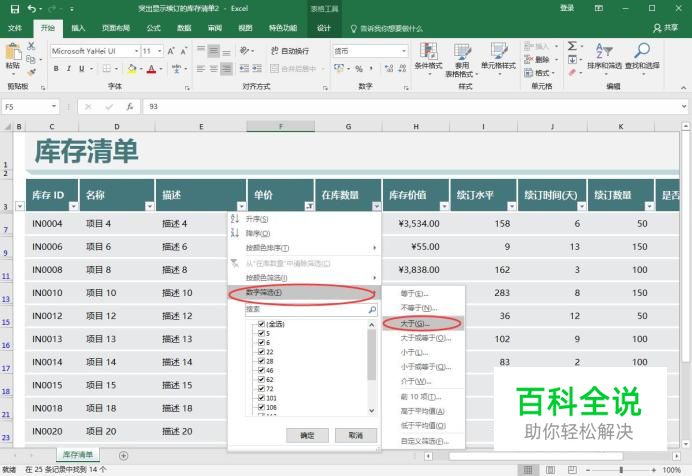Click the 共享 (Share) button
The height and width of the screenshot is (476, 692).
(666, 28)
